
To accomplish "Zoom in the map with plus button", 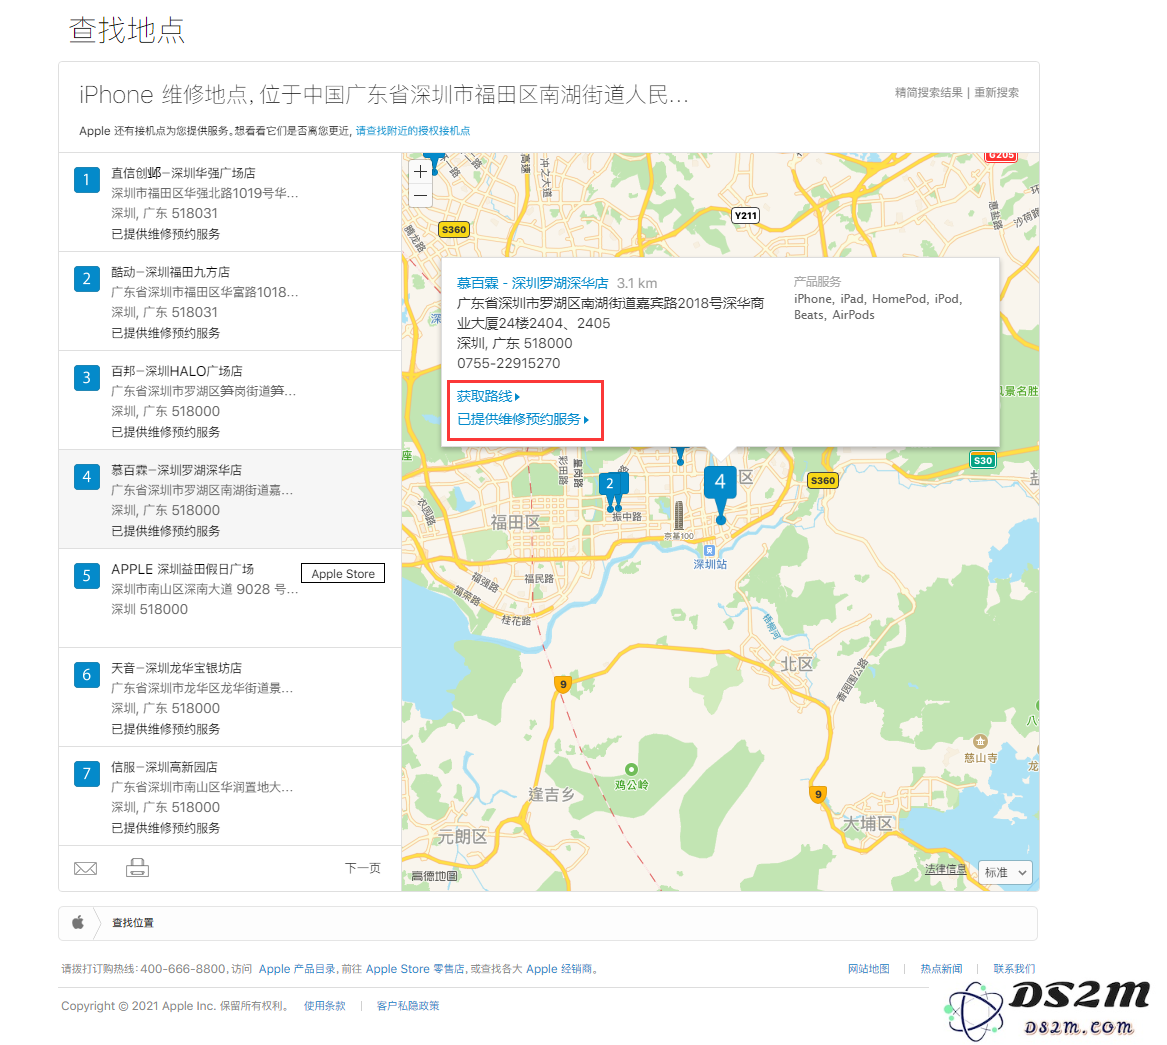I will tap(421, 172).
